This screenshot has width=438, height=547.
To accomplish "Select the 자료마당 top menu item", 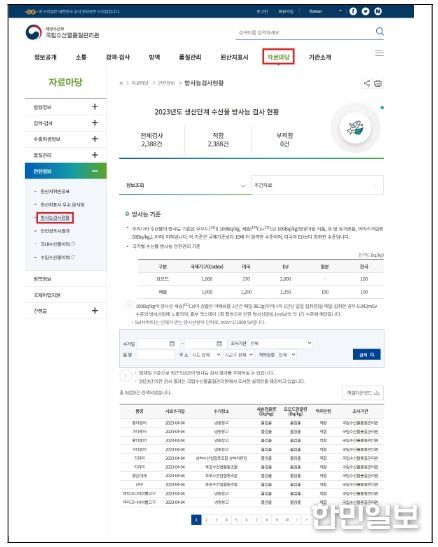I will click(278, 57).
